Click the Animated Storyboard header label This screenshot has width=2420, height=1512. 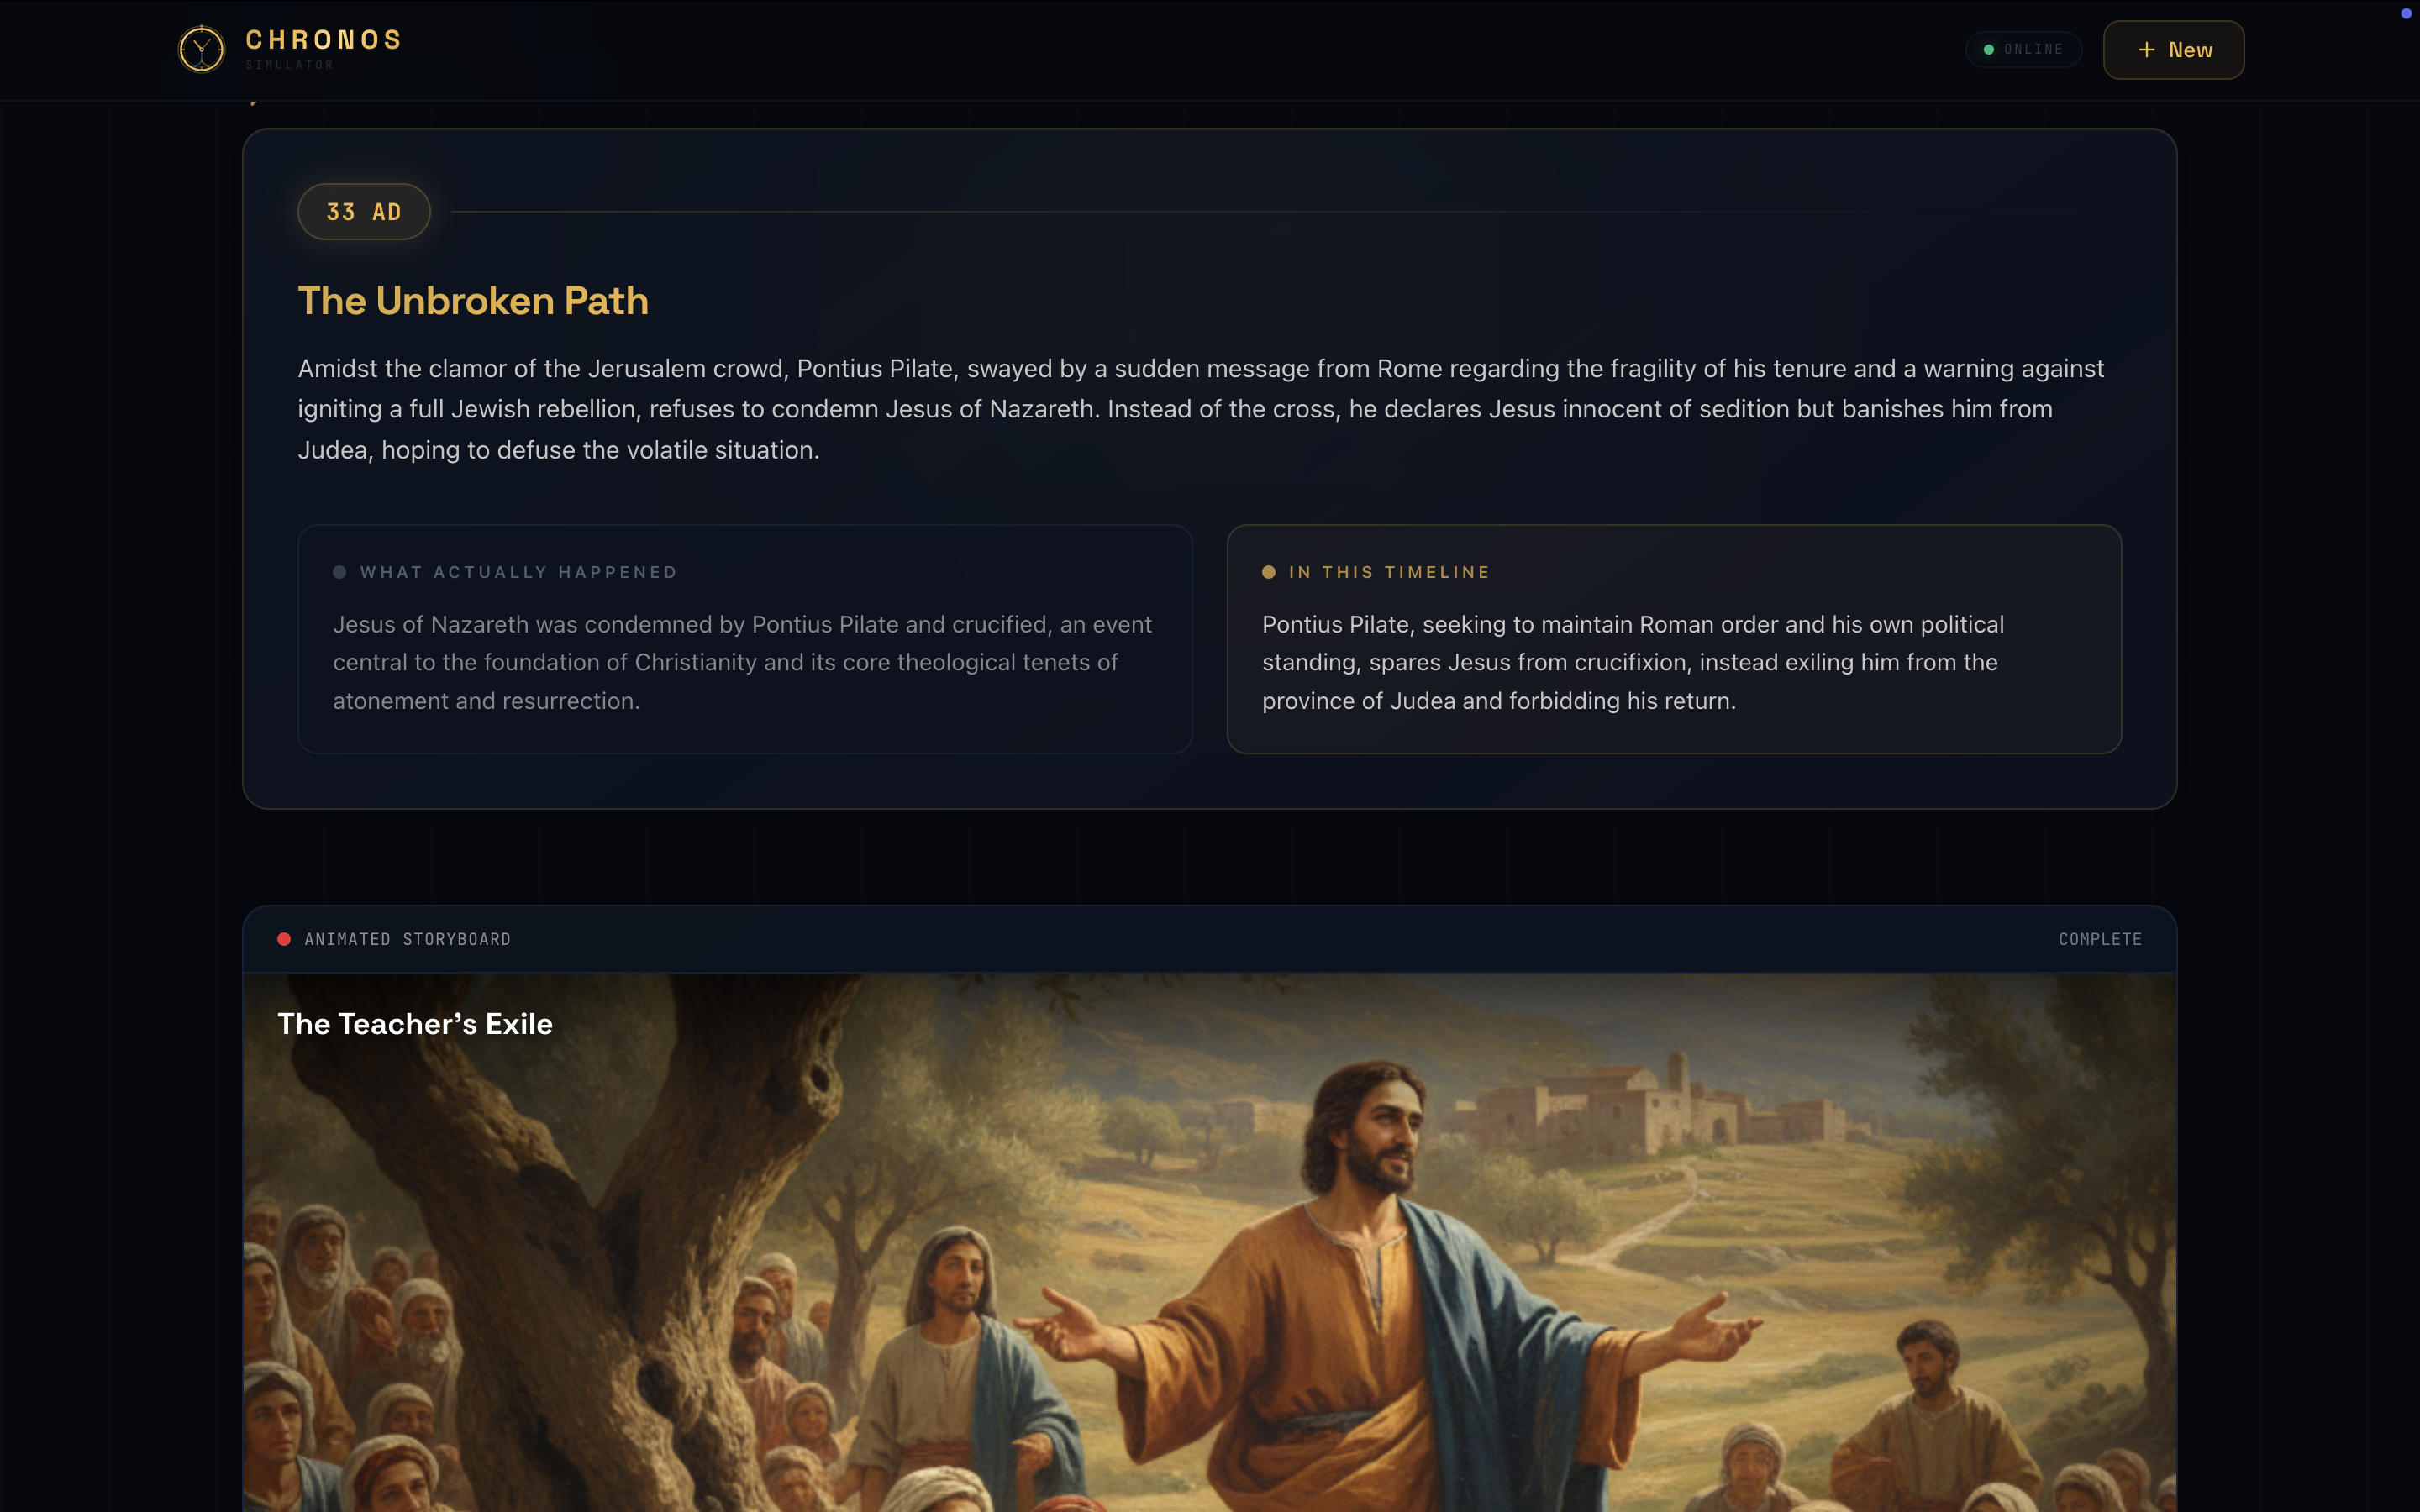407,939
